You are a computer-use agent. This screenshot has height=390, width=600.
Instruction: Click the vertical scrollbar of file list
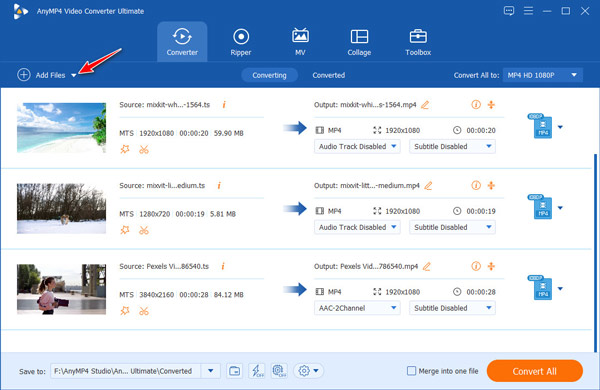point(595,253)
